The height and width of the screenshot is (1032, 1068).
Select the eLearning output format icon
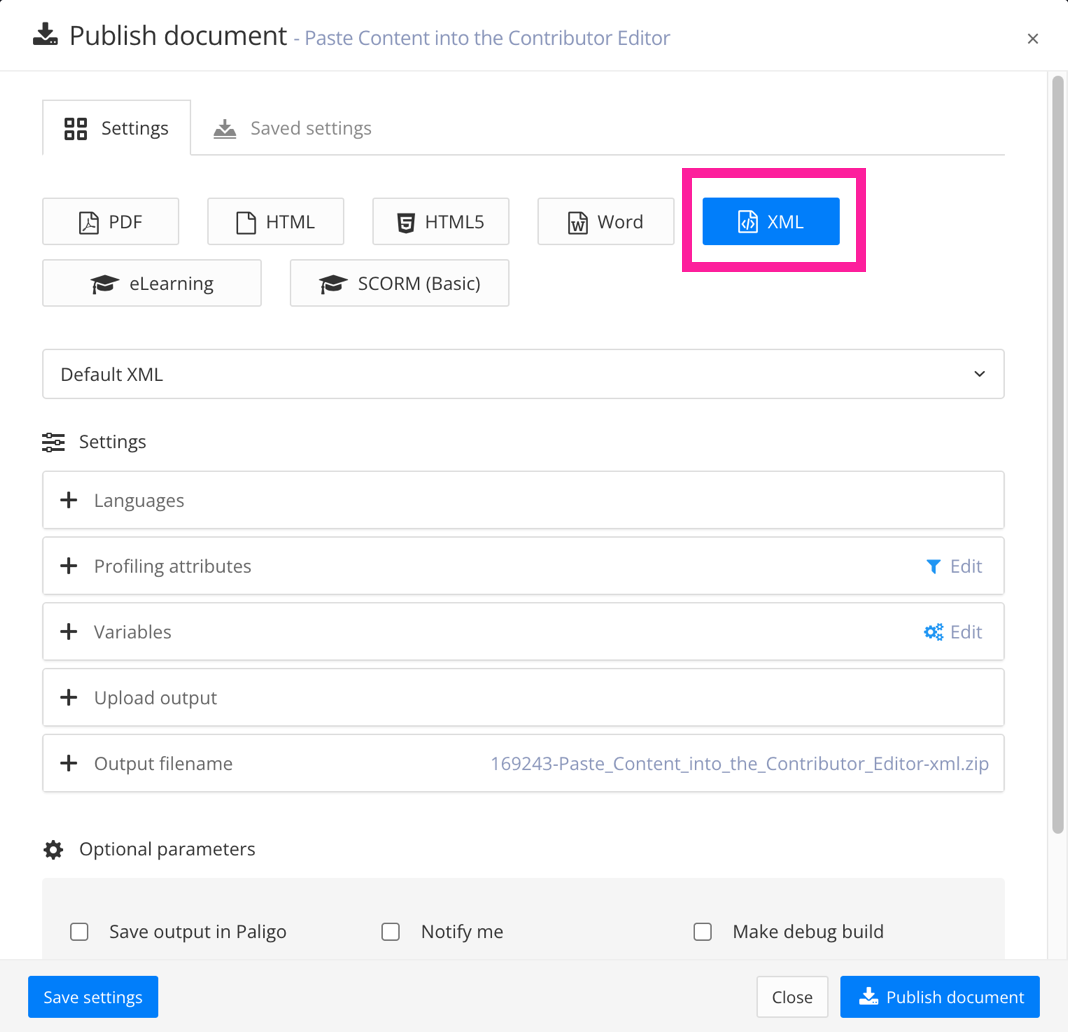151,283
